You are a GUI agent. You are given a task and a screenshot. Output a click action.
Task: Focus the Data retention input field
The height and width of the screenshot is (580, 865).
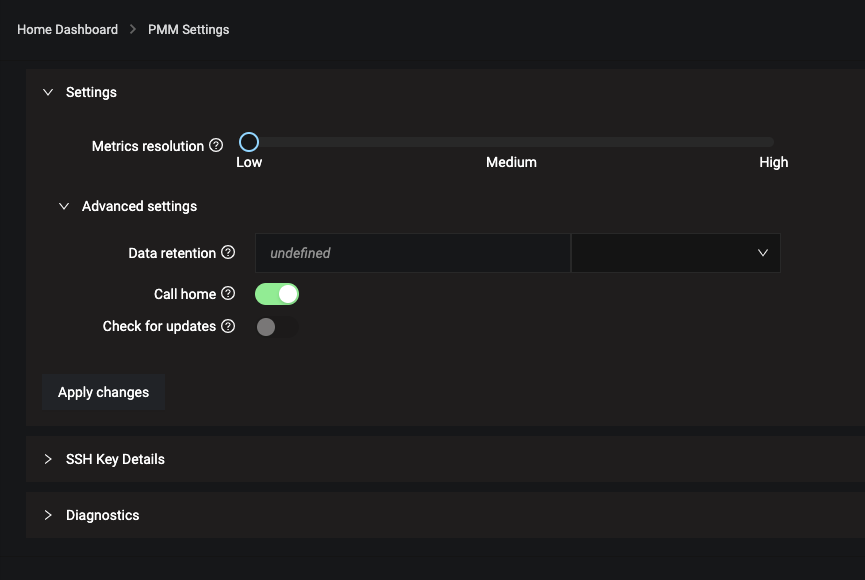(x=412, y=253)
